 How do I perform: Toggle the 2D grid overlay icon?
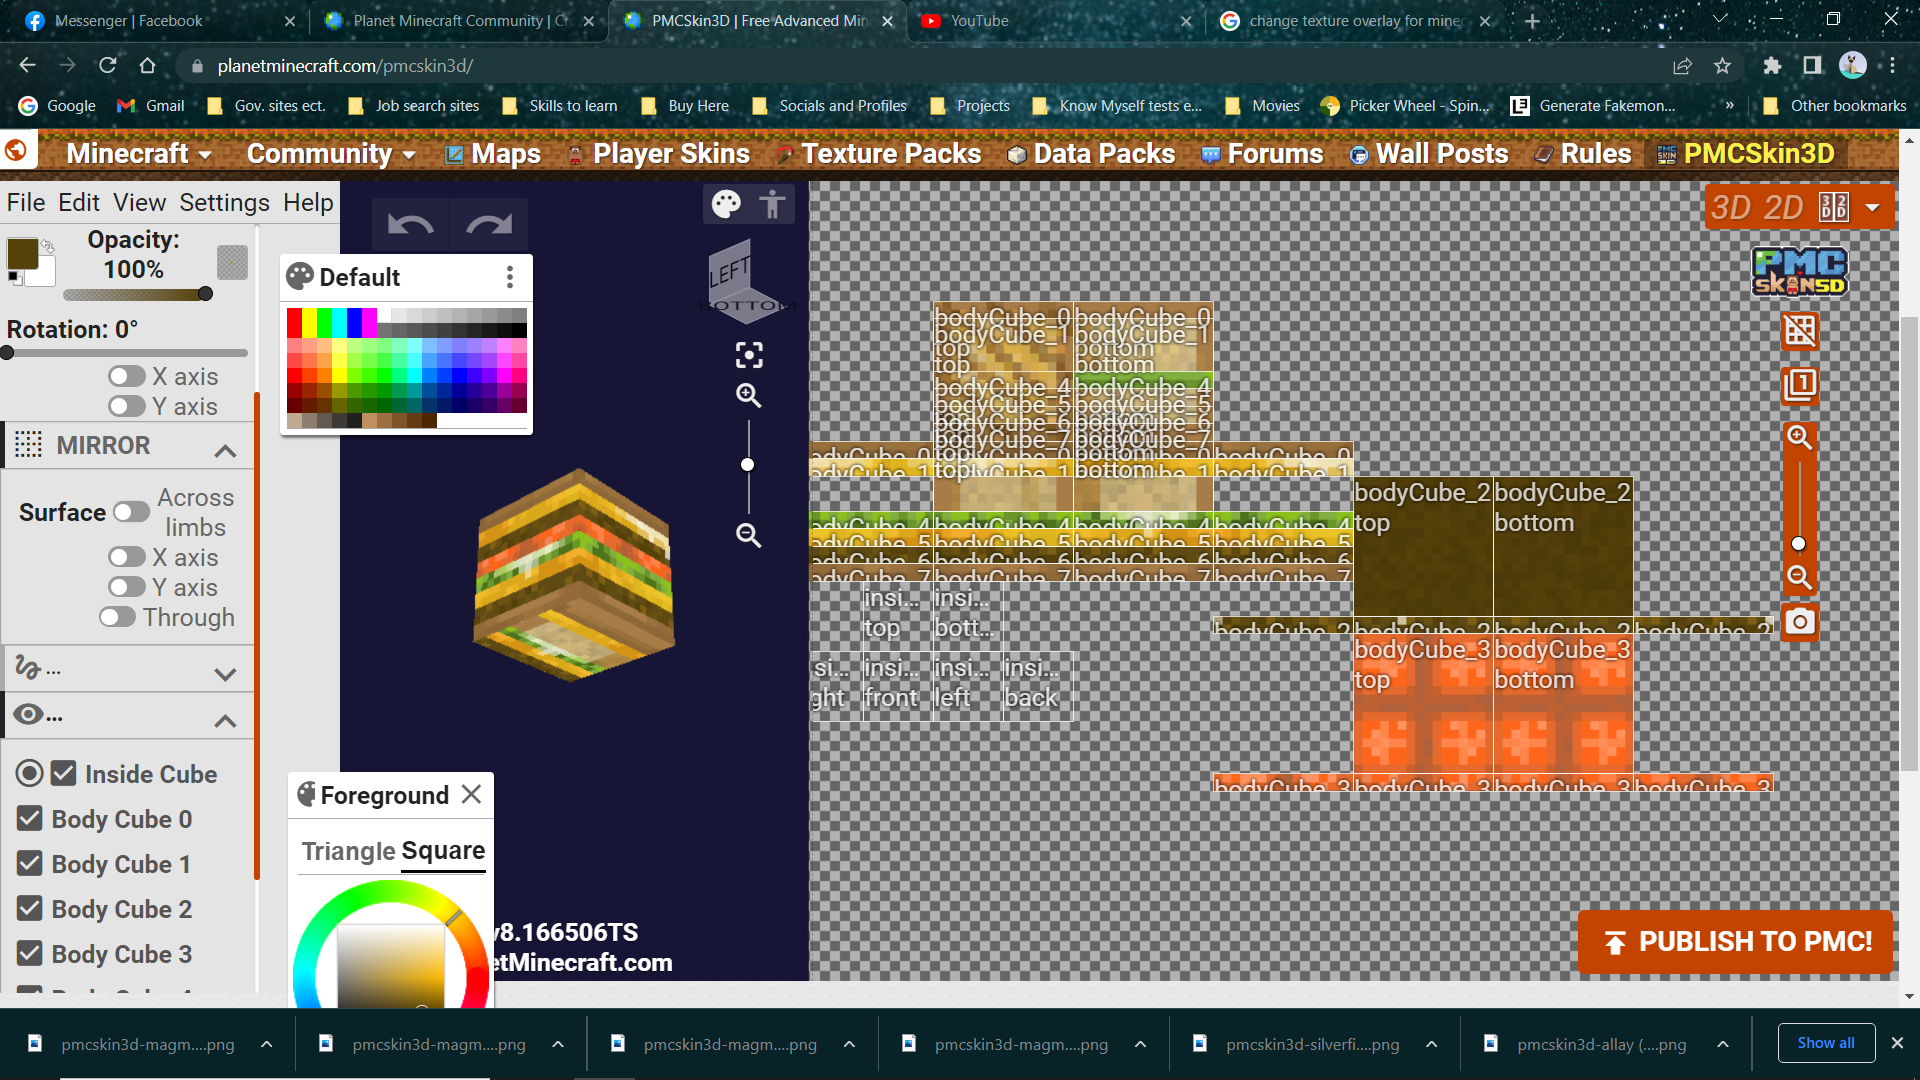point(1800,331)
